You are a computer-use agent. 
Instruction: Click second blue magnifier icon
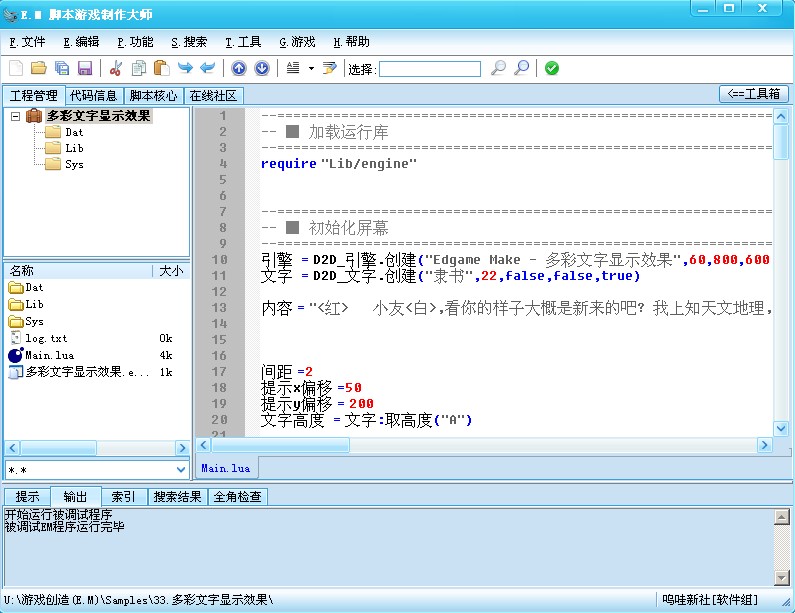point(521,68)
